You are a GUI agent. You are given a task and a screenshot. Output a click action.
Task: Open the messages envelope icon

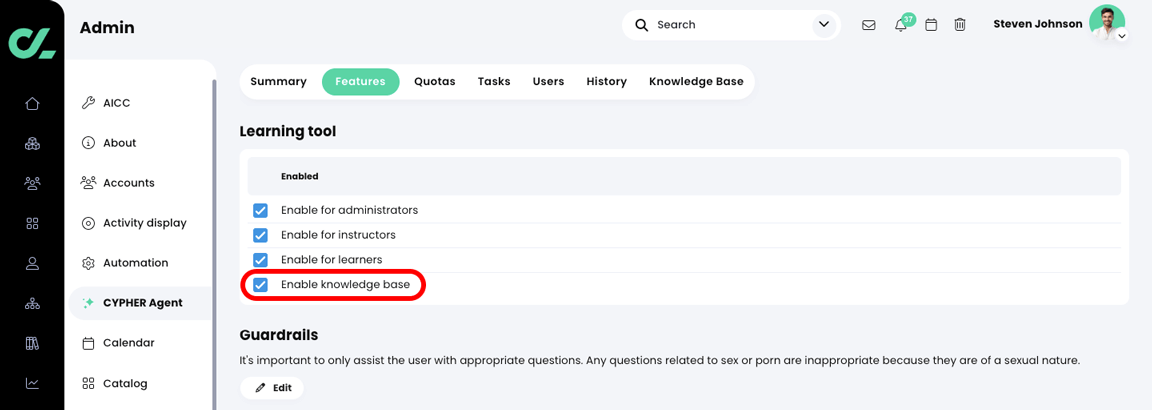point(868,25)
